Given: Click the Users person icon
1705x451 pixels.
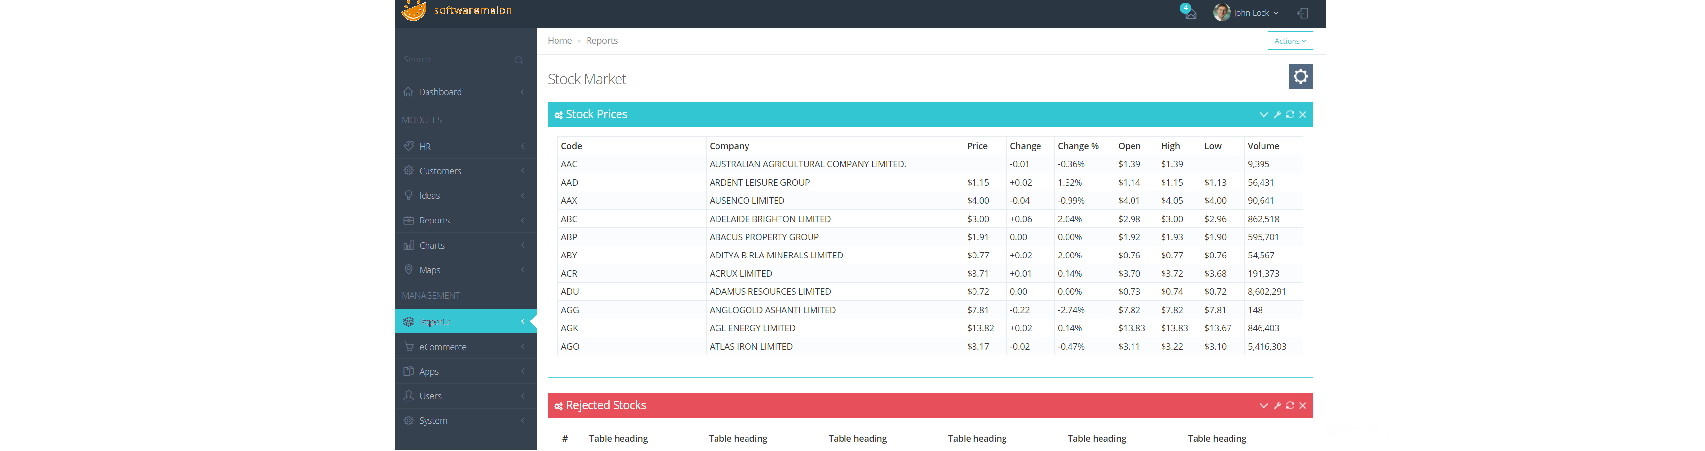Looking at the screenshot, I should coord(408,396).
